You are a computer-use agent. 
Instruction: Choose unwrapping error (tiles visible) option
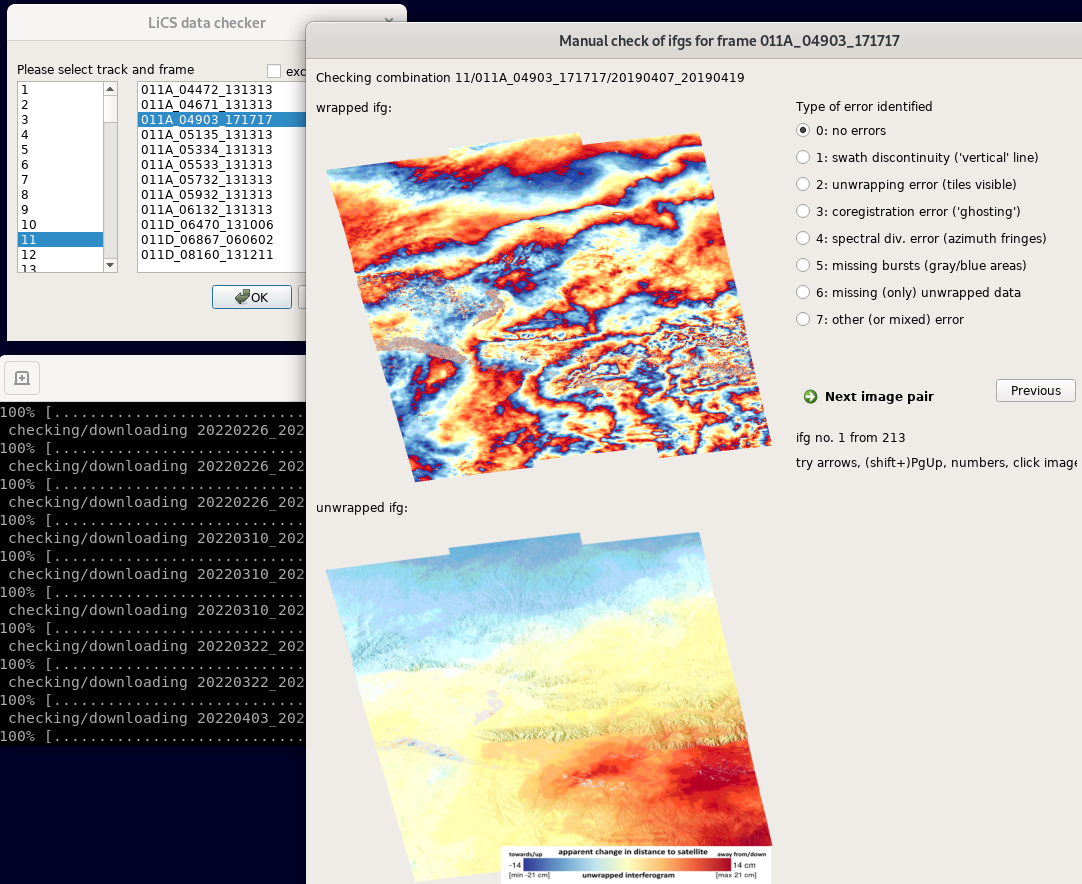tap(906, 184)
